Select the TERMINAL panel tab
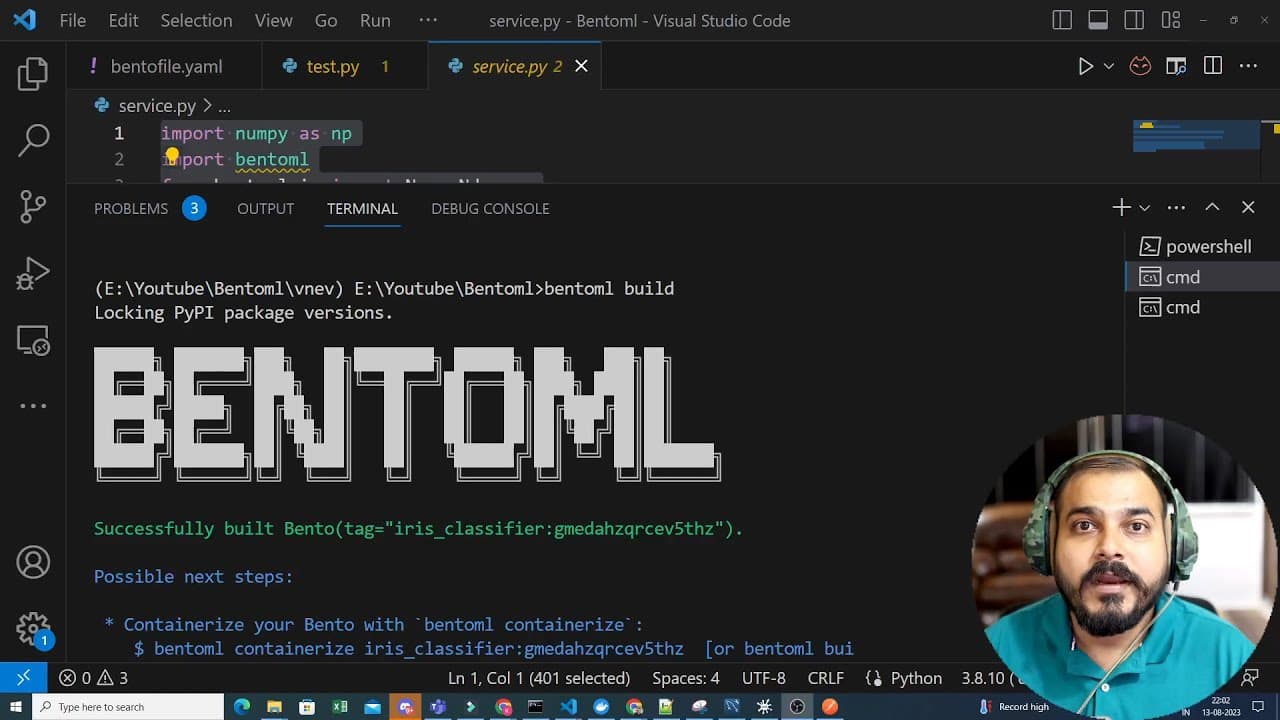Image resolution: width=1280 pixels, height=720 pixels. [x=362, y=208]
